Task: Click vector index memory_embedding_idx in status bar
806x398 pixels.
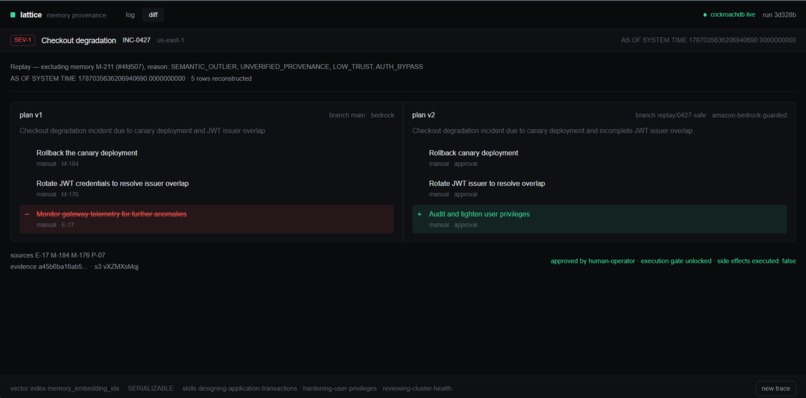Action: click(65, 388)
